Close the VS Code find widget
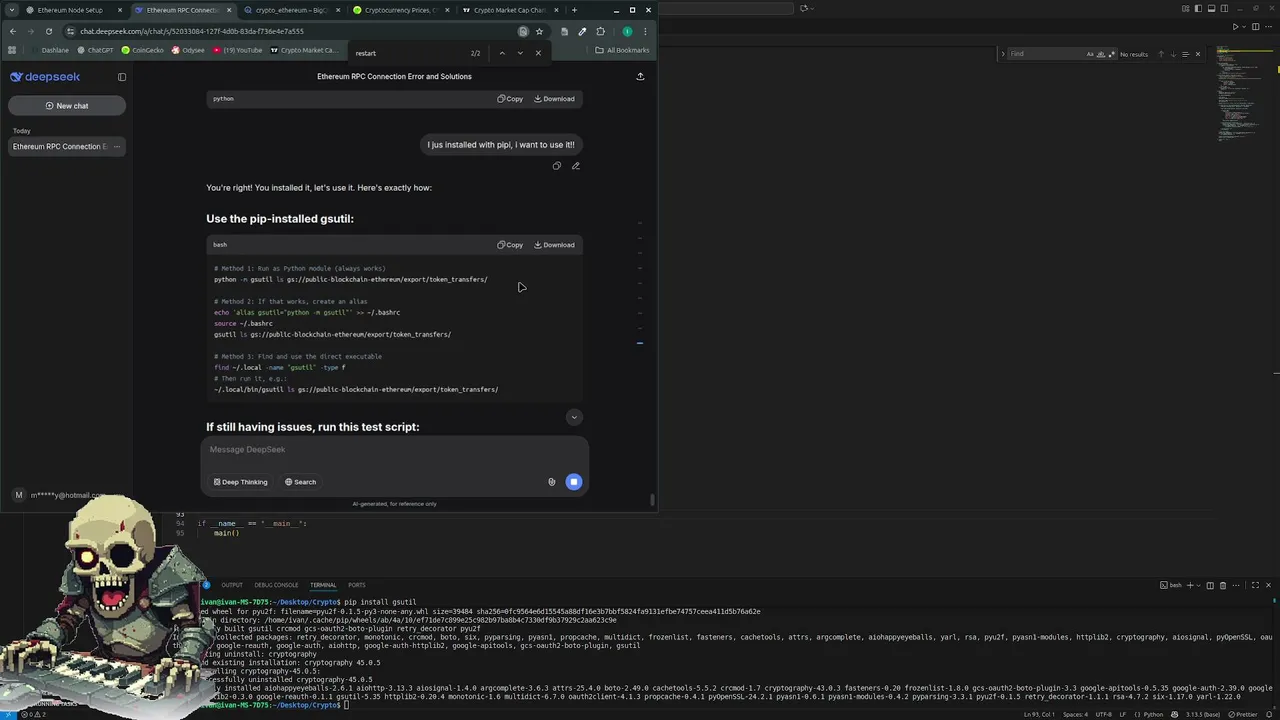Image resolution: width=1280 pixels, height=720 pixels. click(x=1198, y=54)
